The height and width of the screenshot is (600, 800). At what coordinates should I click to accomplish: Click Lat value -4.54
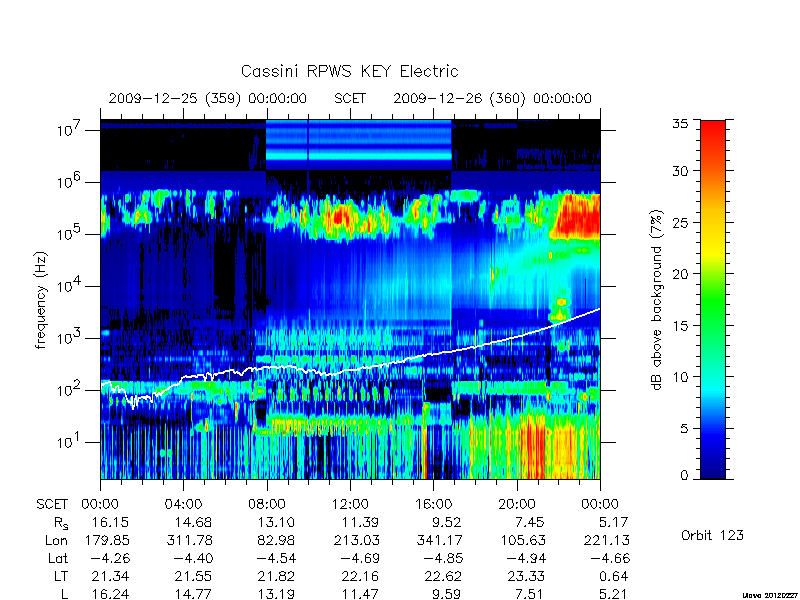274,559
